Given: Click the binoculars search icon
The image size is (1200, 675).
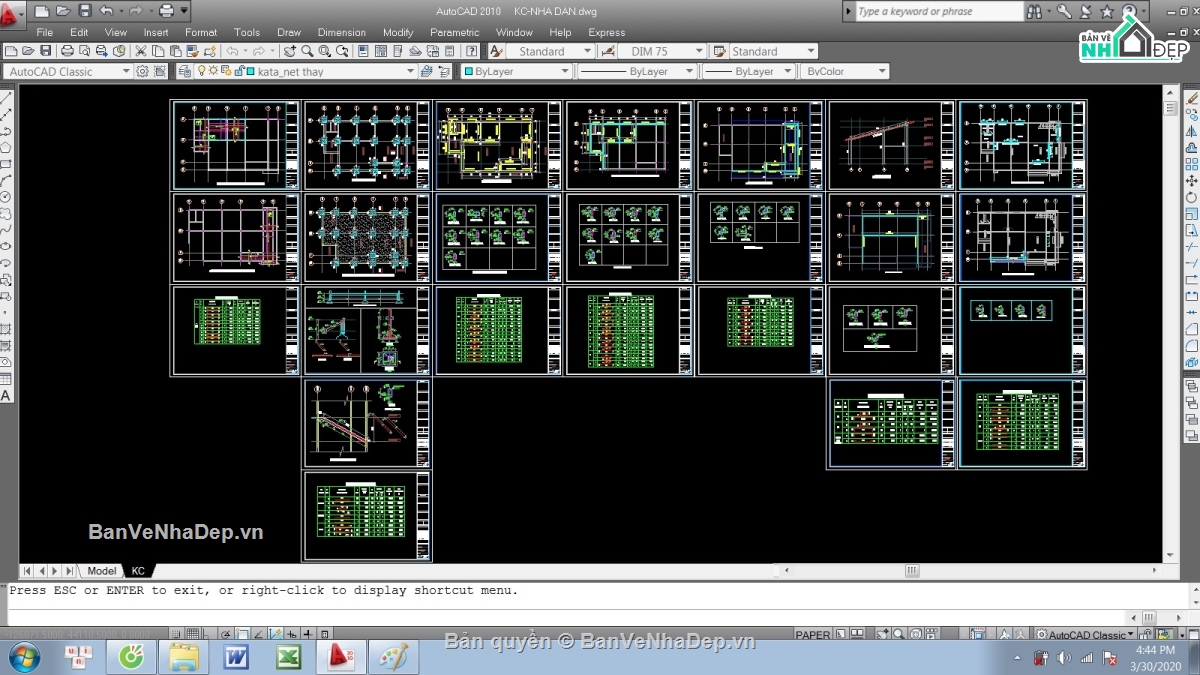Looking at the screenshot, I should pyautogui.click(x=1035, y=12).
